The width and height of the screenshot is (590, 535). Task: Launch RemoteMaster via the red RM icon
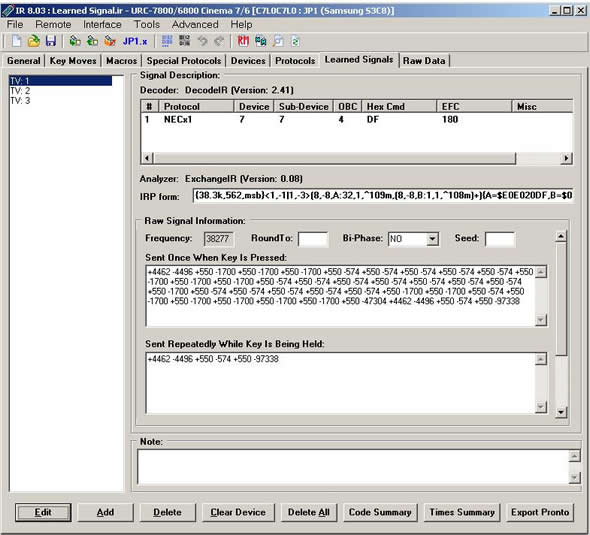[x=243, y=41]
